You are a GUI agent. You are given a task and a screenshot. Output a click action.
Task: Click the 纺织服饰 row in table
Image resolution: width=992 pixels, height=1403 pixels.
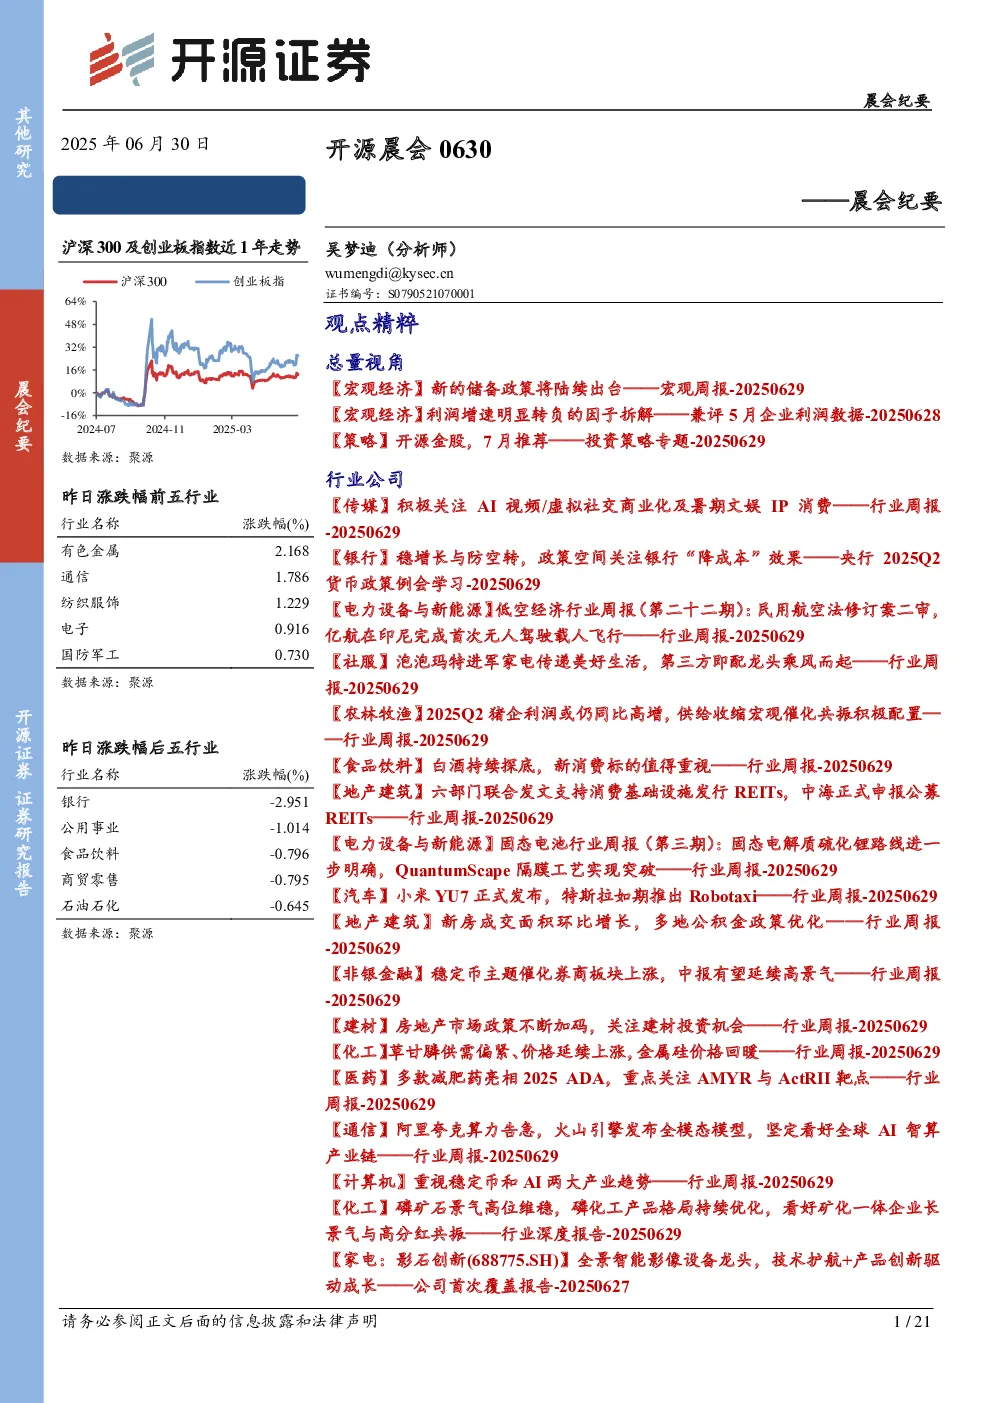pyautogui.click(x=185, y=603)
